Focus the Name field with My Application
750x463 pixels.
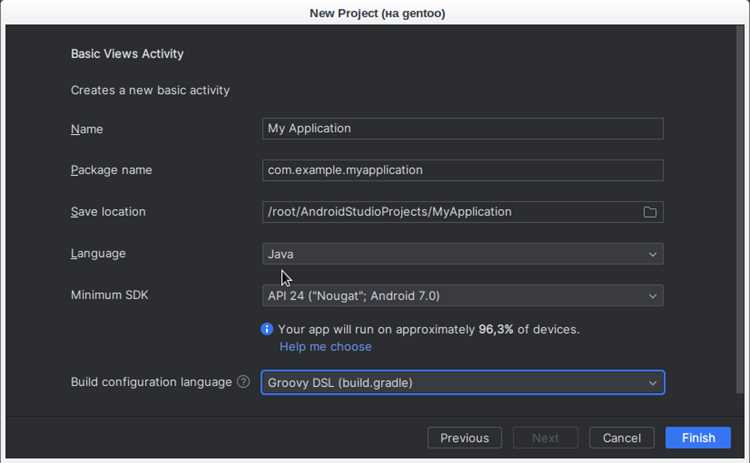coord(463,129)
